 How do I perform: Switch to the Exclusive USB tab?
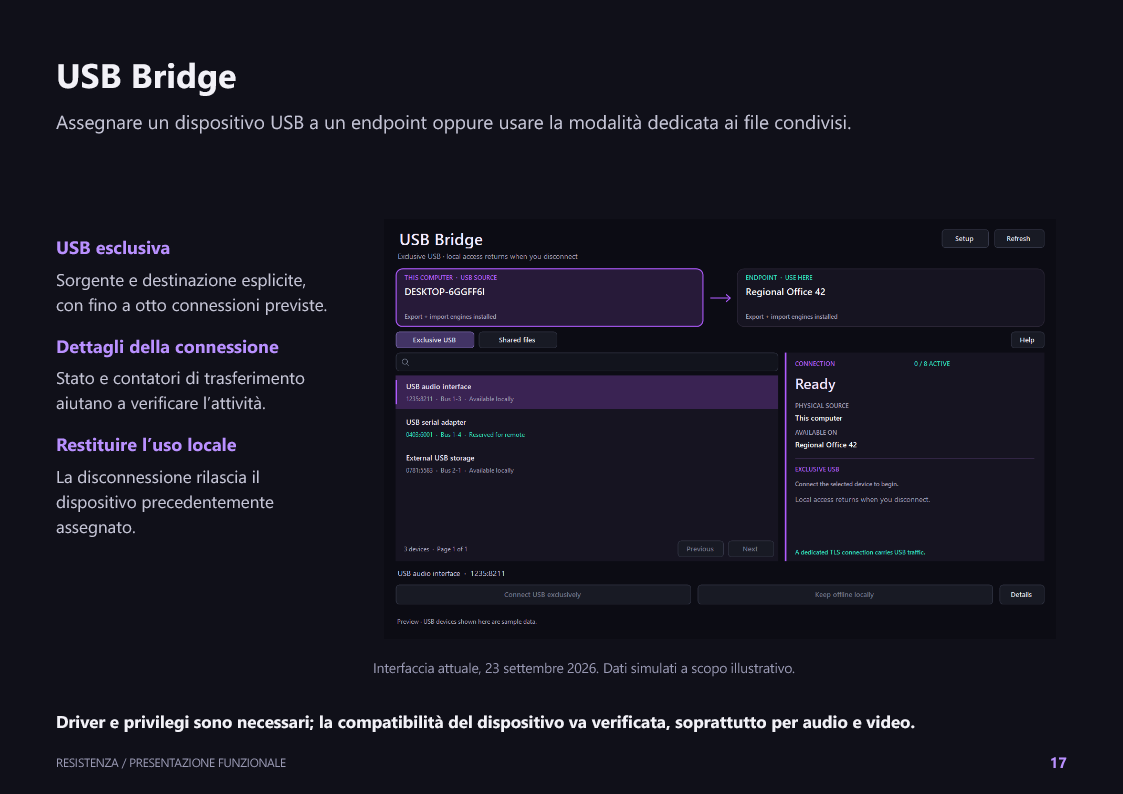[x=435, y=340]
